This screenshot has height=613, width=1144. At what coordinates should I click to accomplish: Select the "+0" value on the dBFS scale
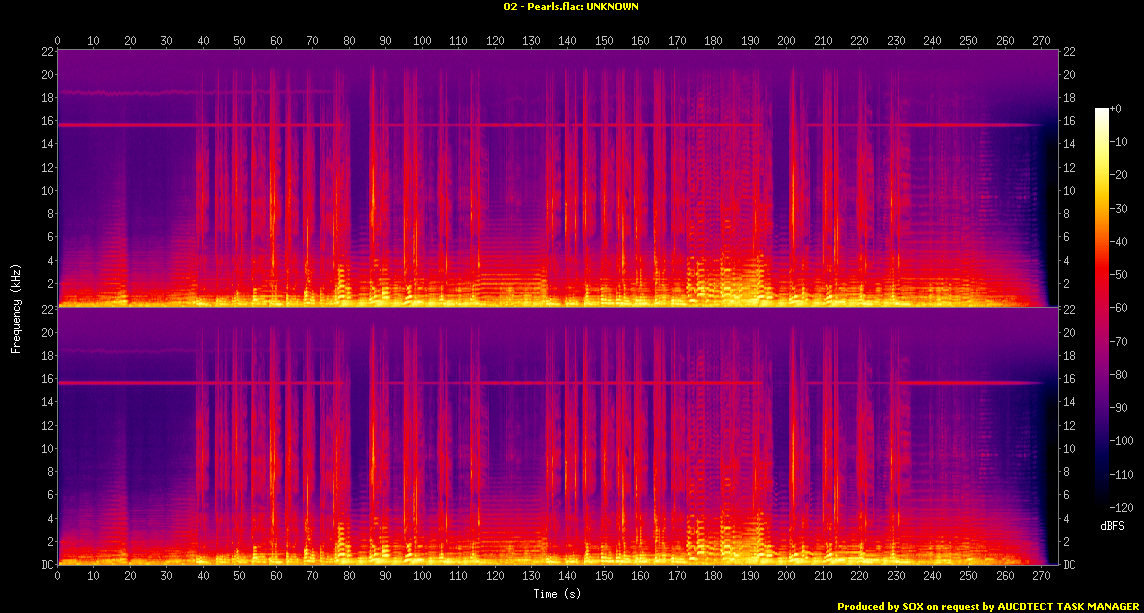point(1116,108)
